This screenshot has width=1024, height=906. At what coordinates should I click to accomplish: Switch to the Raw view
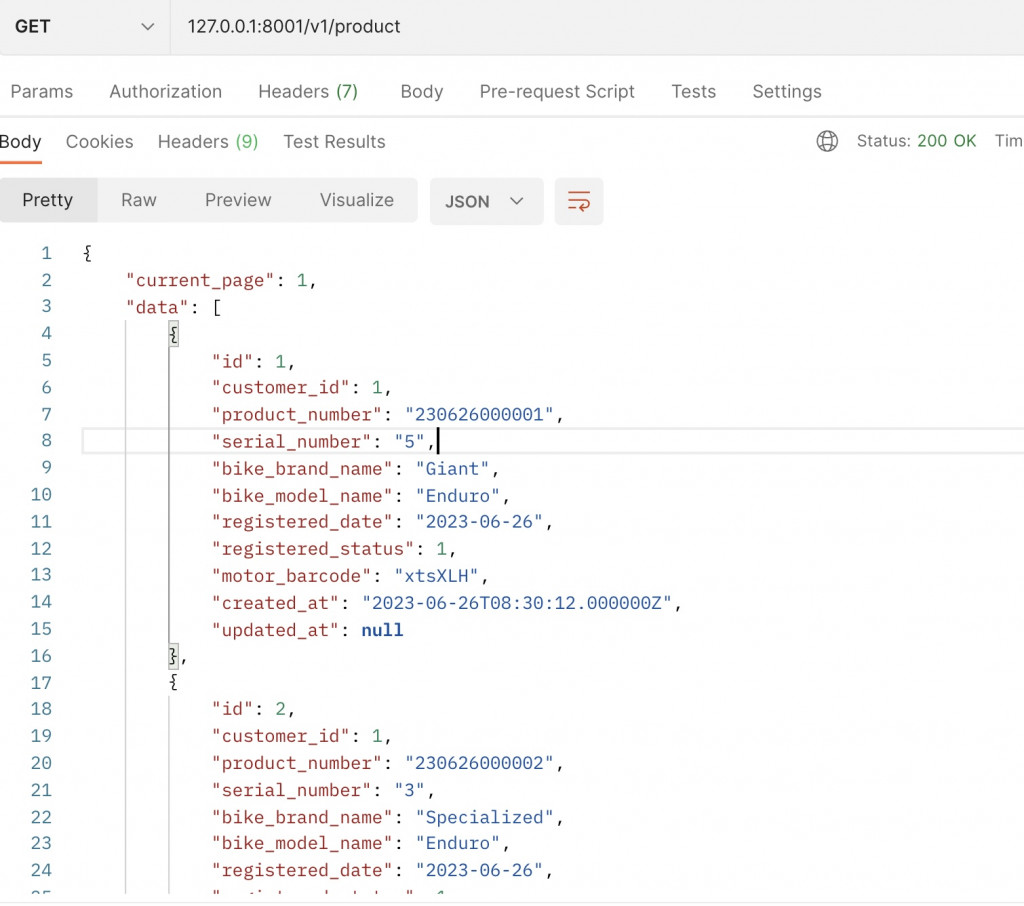139,200
